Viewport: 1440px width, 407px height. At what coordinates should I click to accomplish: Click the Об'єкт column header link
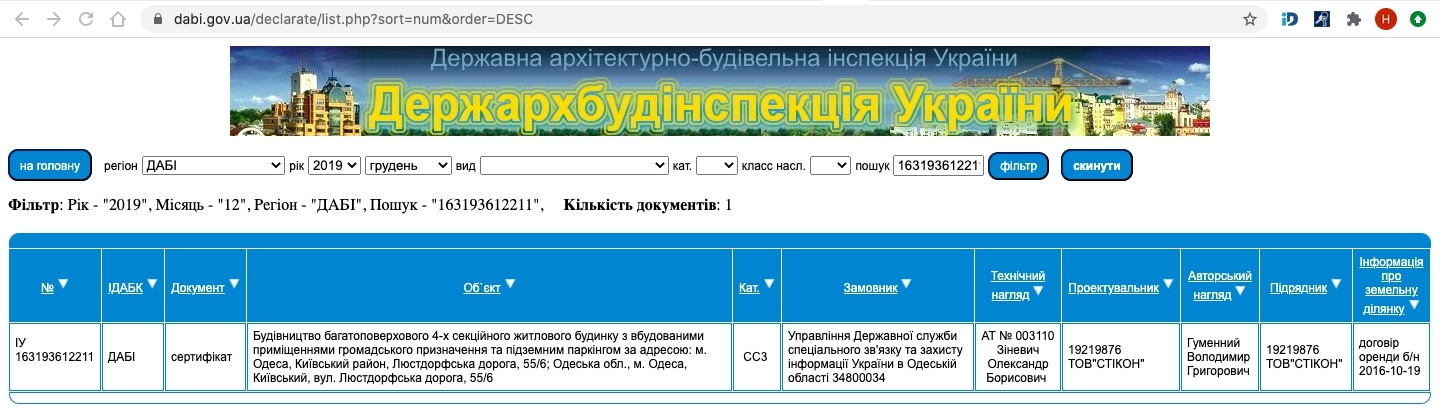click(x=482, y=287)
